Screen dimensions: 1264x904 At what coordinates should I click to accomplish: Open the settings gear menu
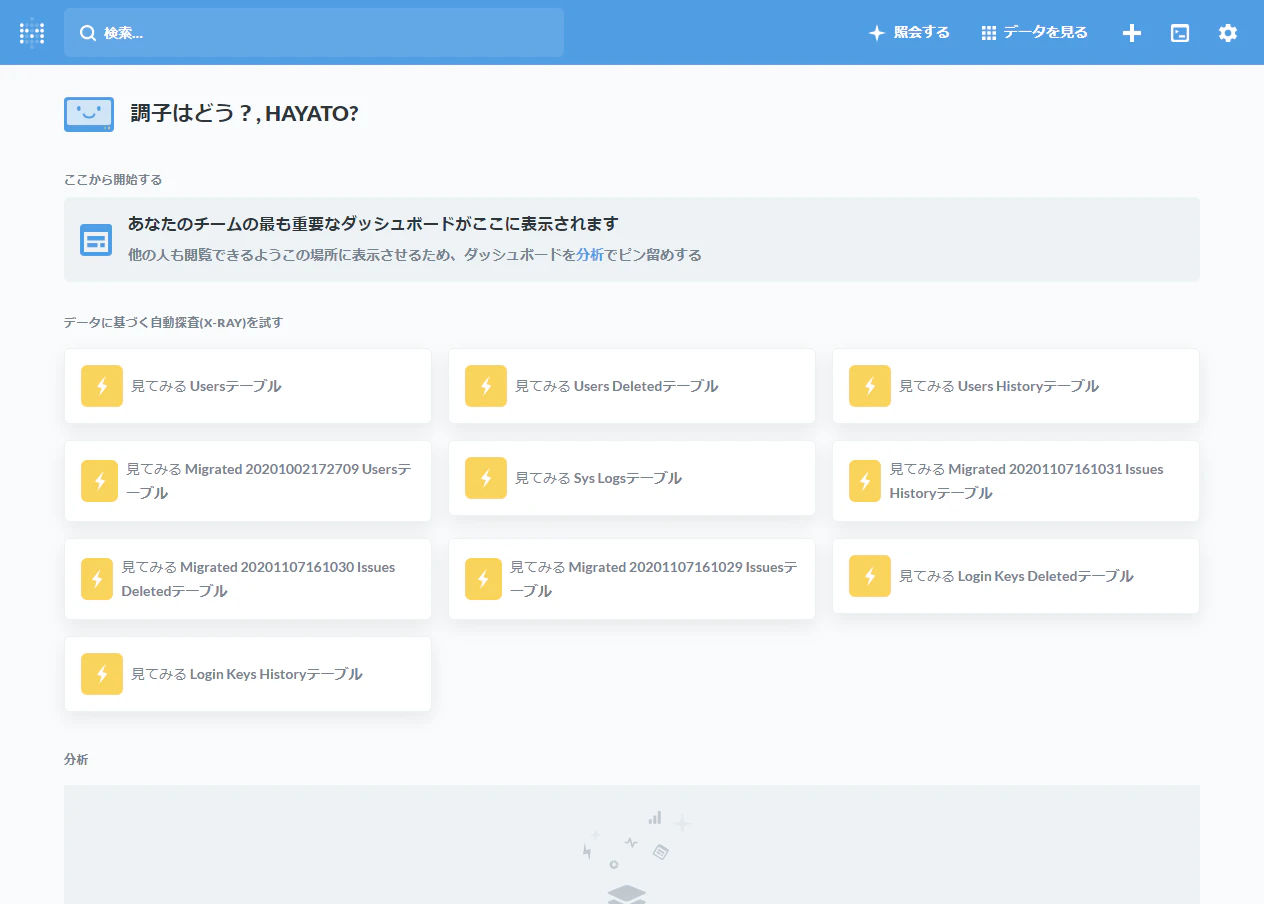click(x=1228, y=33)
